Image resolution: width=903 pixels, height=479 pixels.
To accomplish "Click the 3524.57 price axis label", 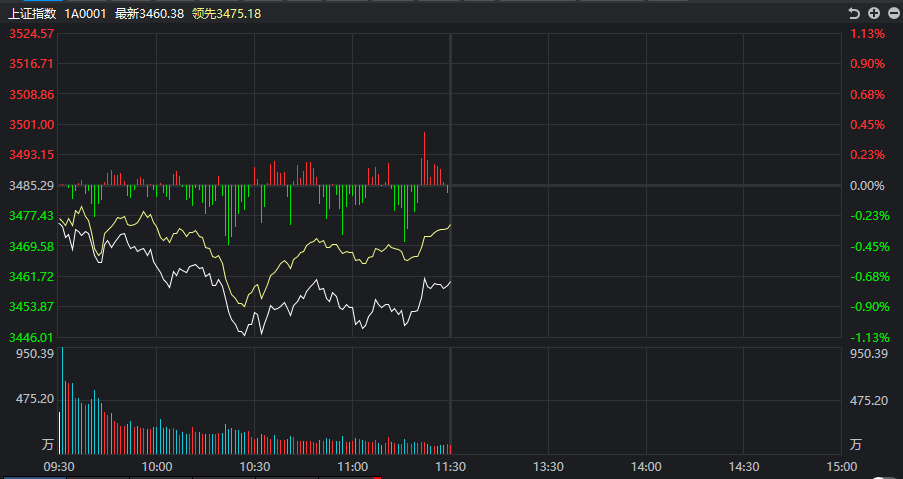I will point(32,33).
